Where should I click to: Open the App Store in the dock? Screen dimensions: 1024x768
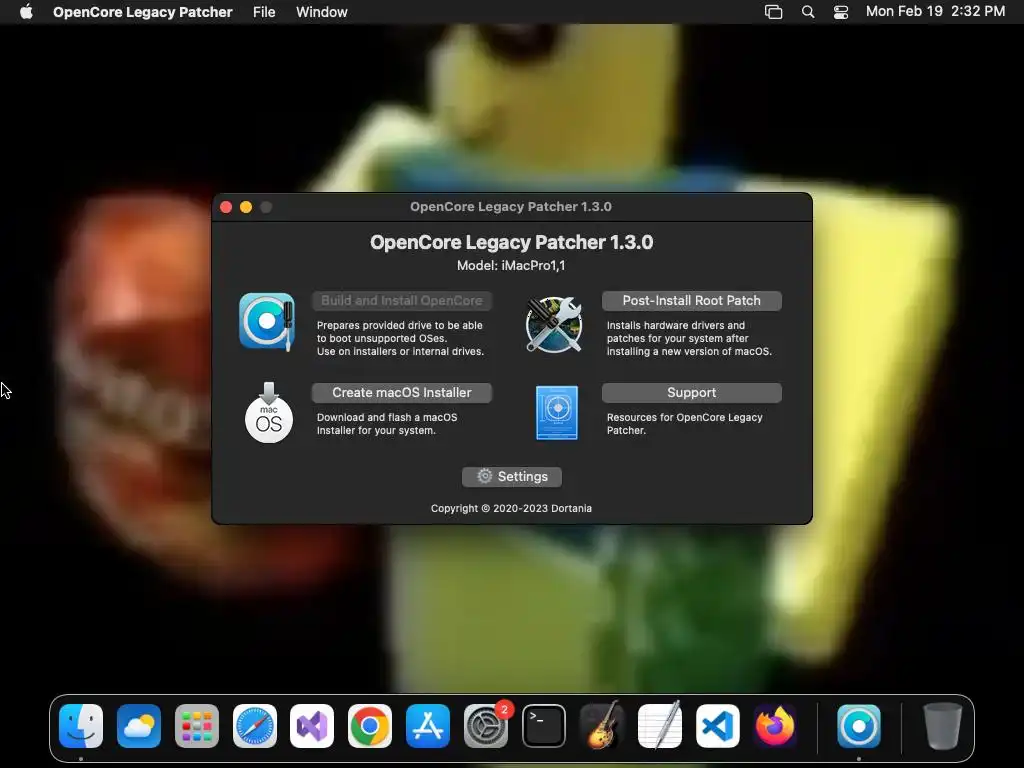[428, 726]
